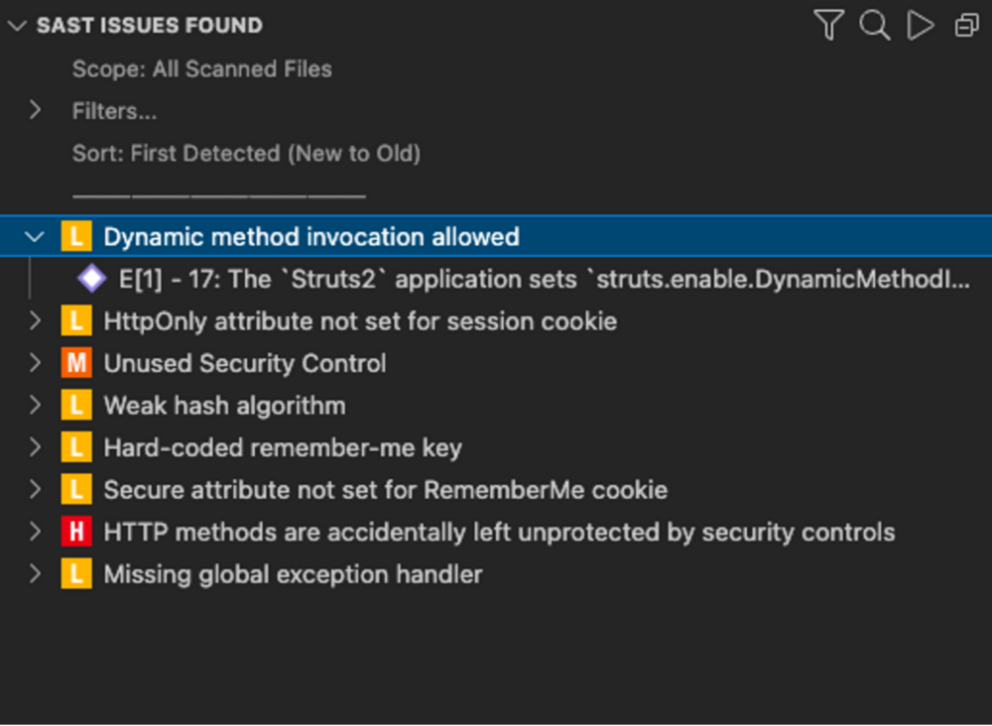
Task: Run a new scan using the play icon
Action: 920,26
